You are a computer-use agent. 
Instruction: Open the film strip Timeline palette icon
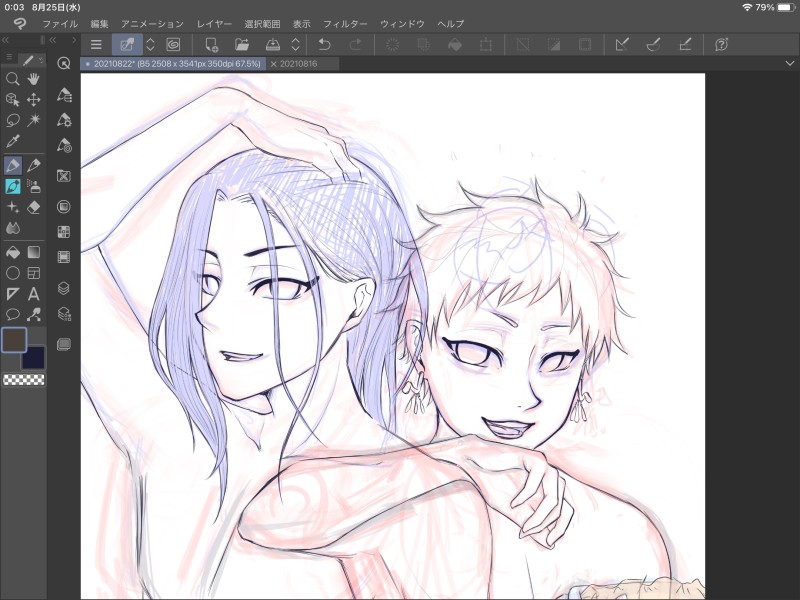(x=64, y=257)
